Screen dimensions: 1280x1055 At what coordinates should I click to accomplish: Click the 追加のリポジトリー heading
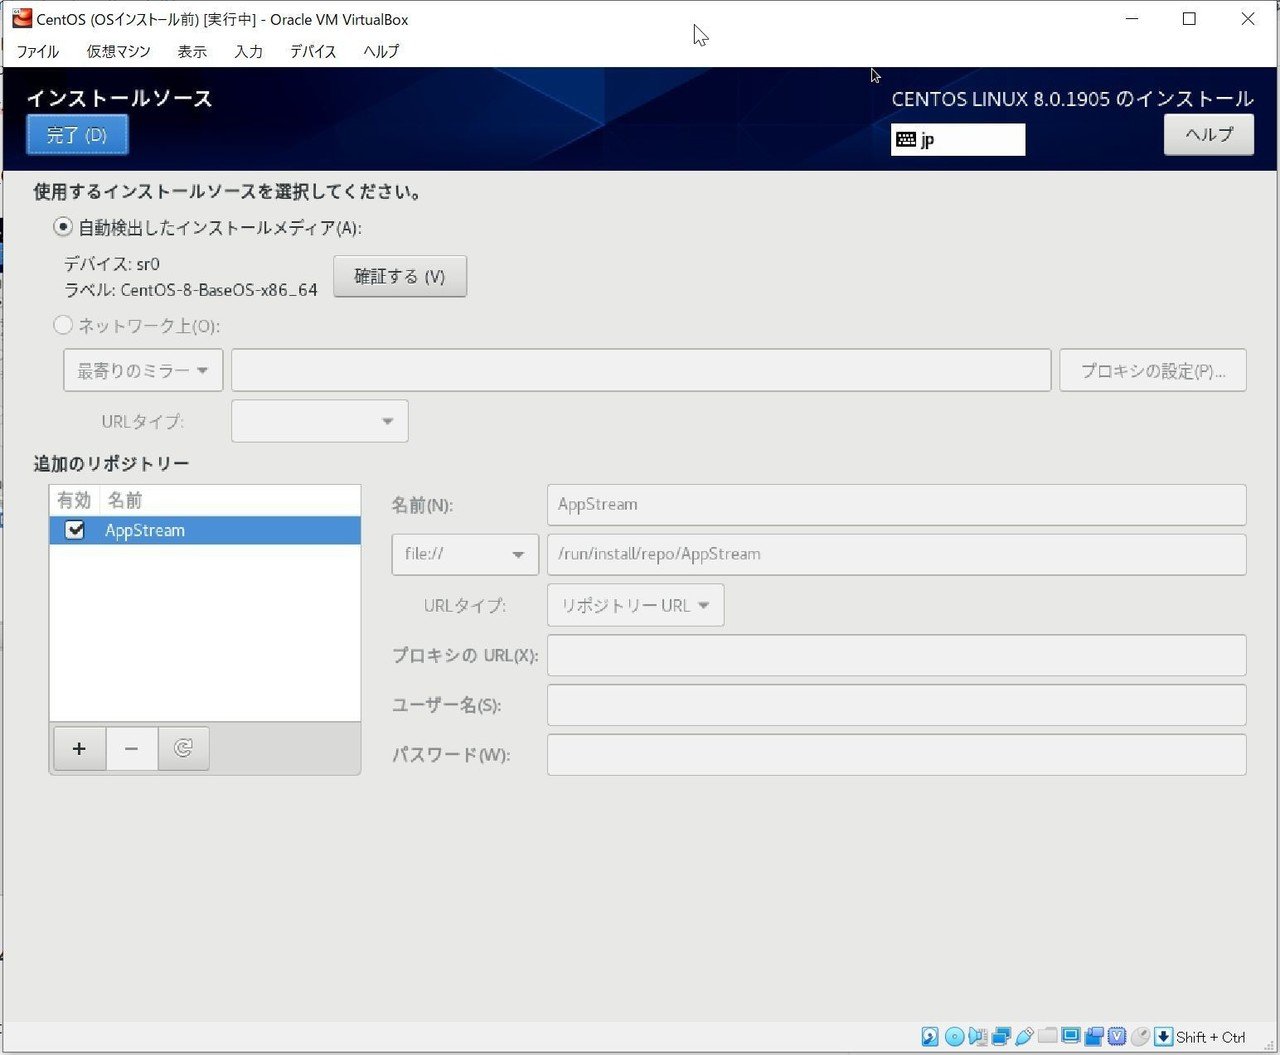(x=111, y=463)
